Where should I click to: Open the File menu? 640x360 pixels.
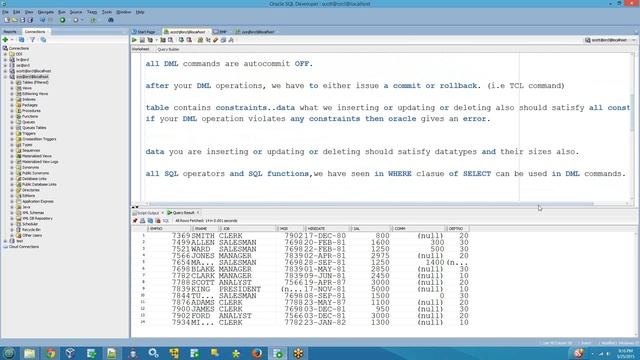pyautogui.click(x=5, y=12)
